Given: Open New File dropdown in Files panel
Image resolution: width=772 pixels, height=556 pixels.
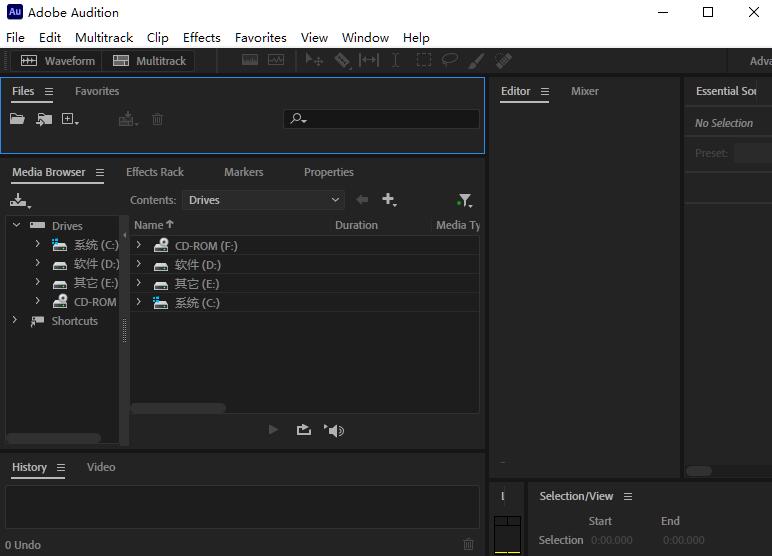Looking at the screenshot, I should [70, 119].
